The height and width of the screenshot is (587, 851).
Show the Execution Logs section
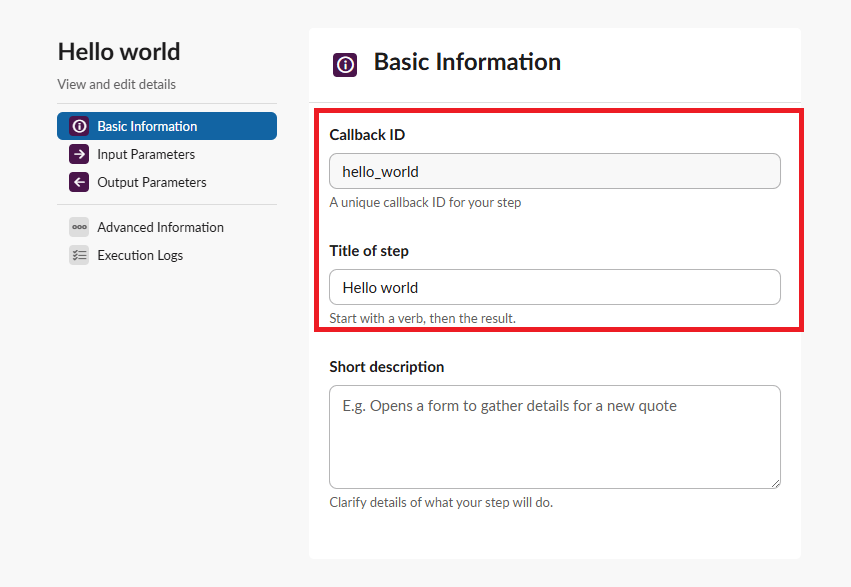[140, 255]
